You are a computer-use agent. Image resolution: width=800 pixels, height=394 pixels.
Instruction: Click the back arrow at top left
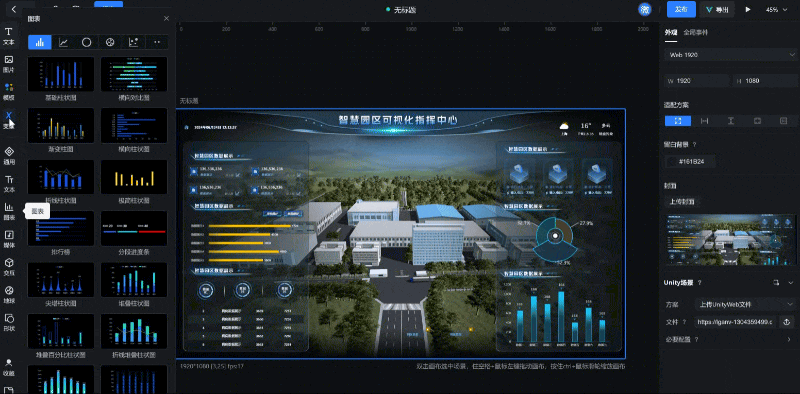[14, 9]
